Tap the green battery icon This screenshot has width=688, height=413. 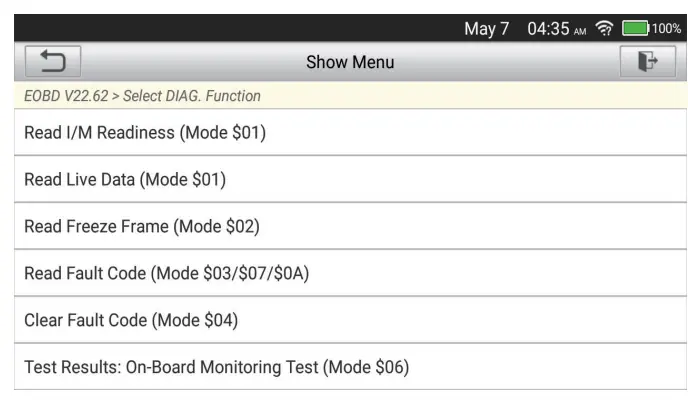point(635,29)
